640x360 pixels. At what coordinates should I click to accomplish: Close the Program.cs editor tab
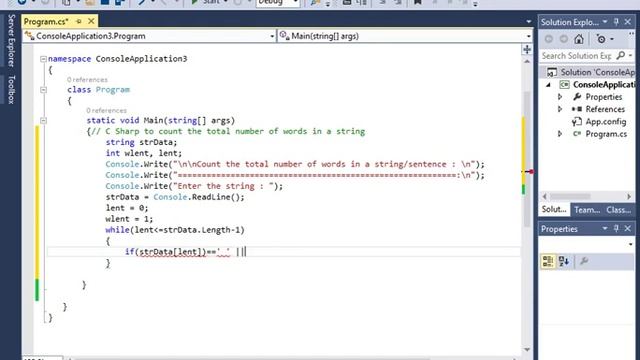(91, 21)
